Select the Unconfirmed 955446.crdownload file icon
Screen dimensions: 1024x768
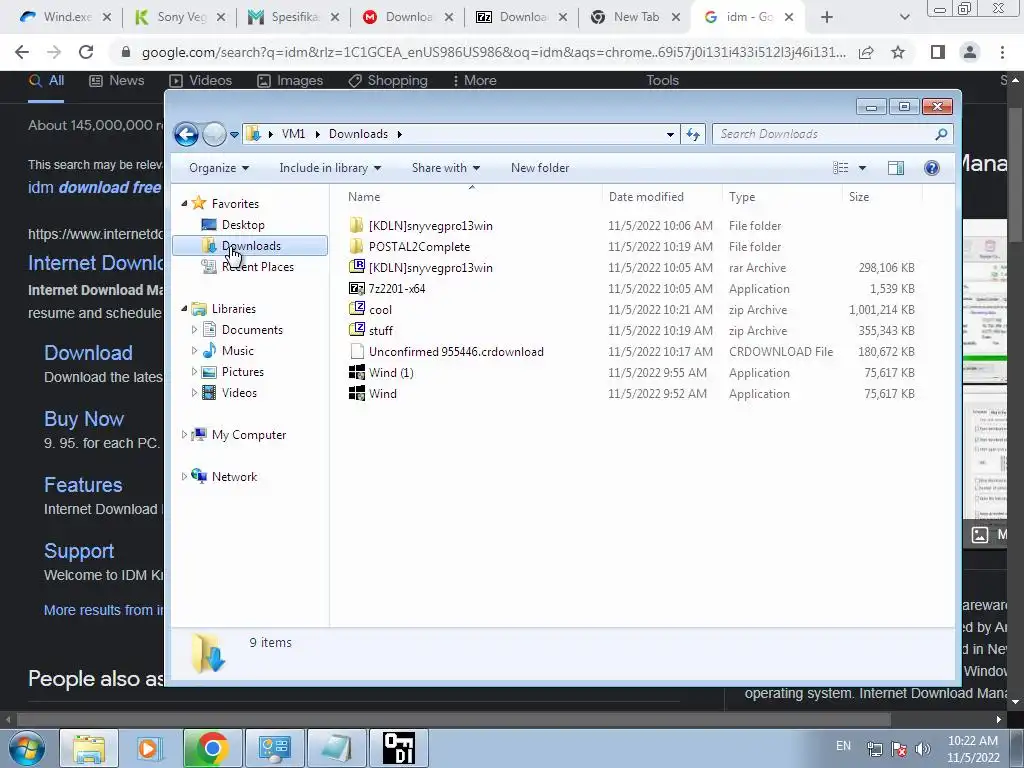coord(357,351)
